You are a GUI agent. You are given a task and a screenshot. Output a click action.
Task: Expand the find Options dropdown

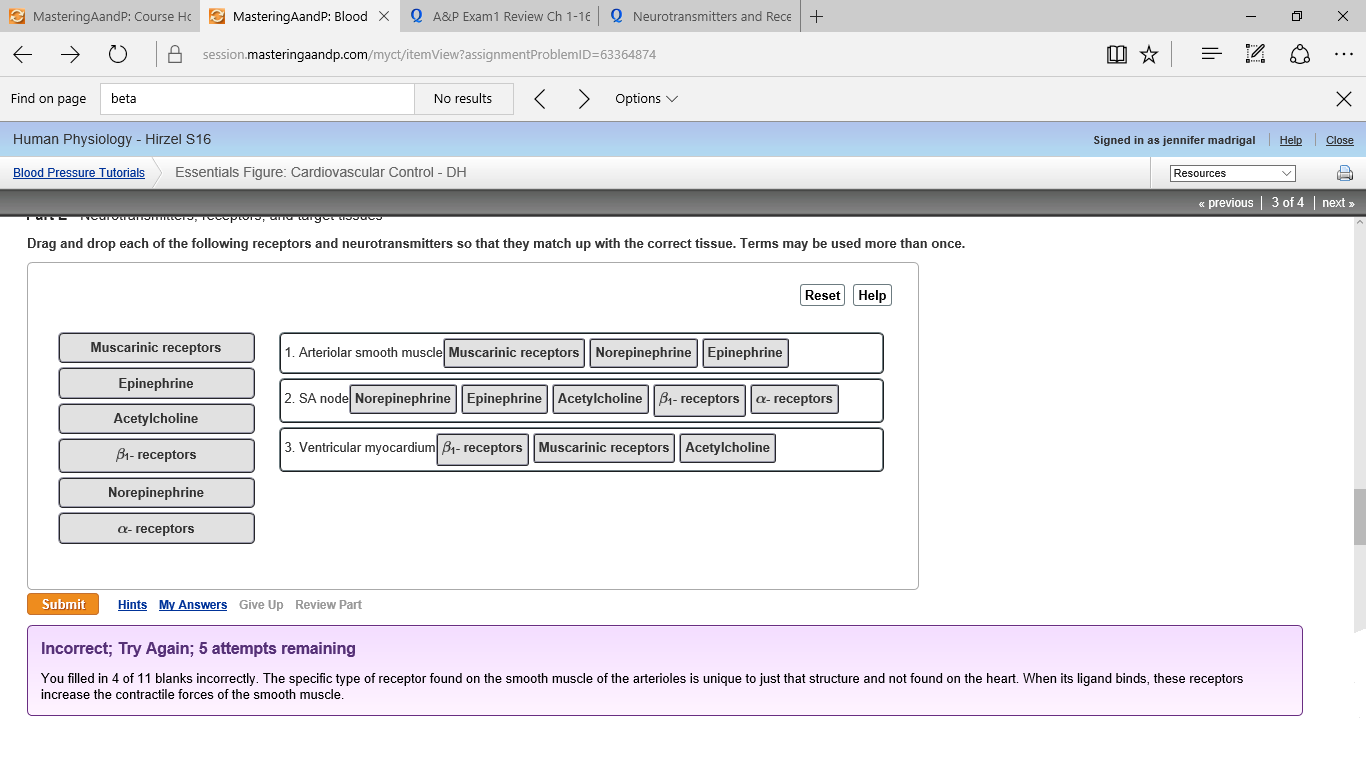tap(646, 99)
